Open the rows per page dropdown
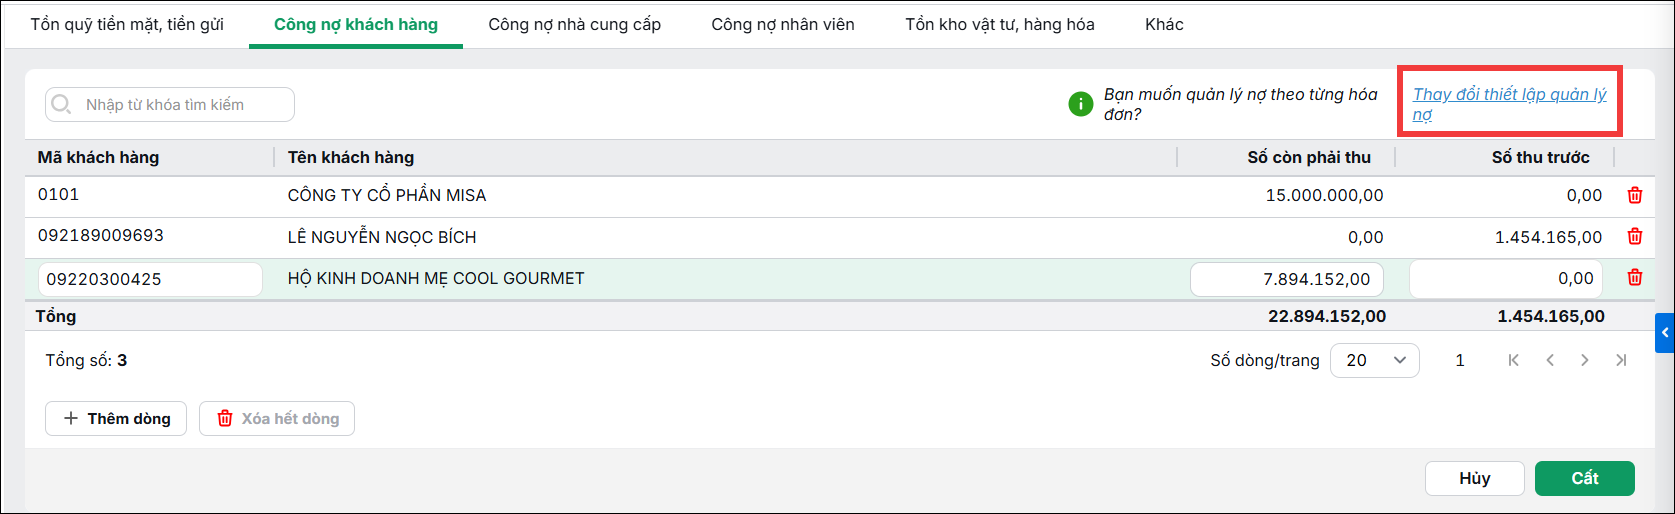The image size is (1675, 514). (x=1374, y=360)
